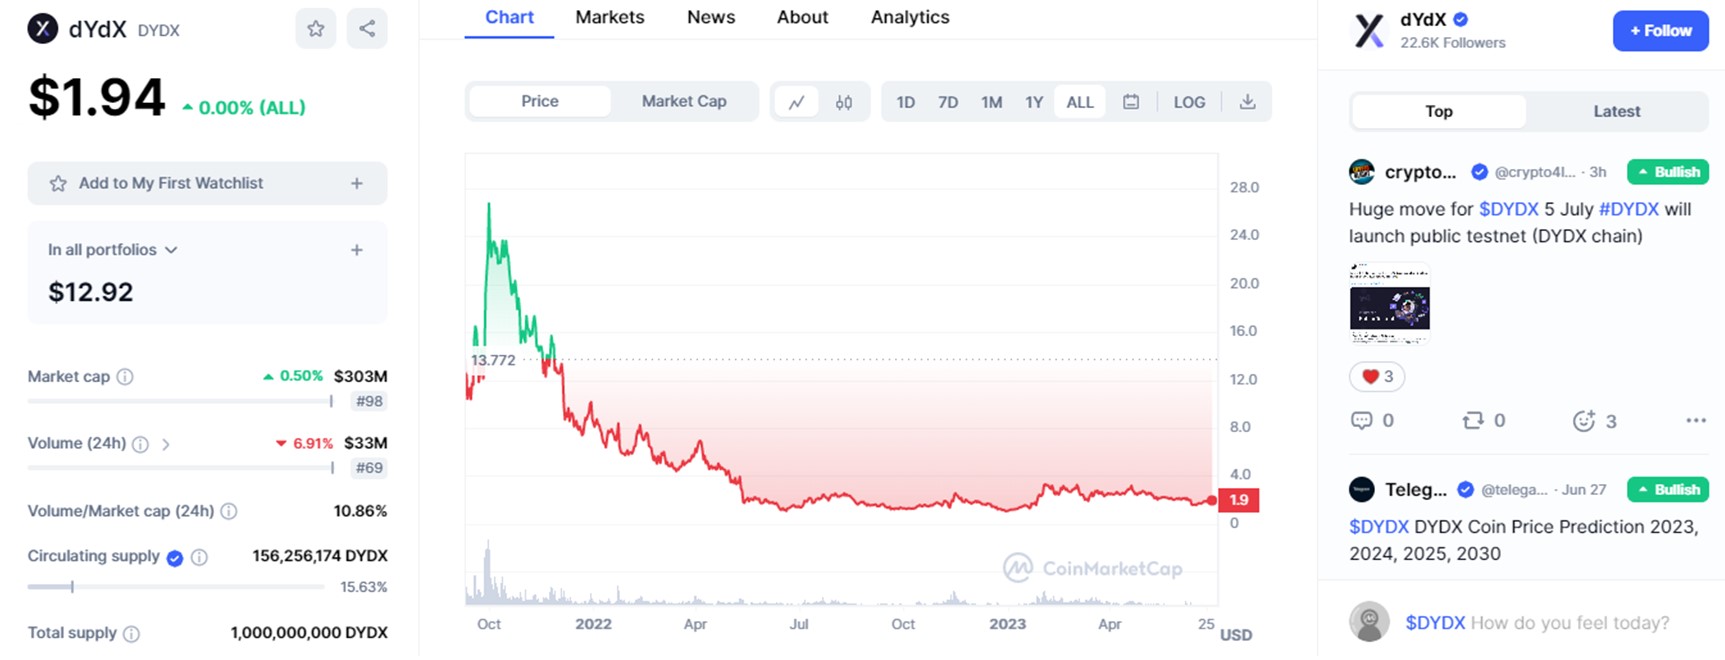Select the Price chart toggle

[540, 102]
